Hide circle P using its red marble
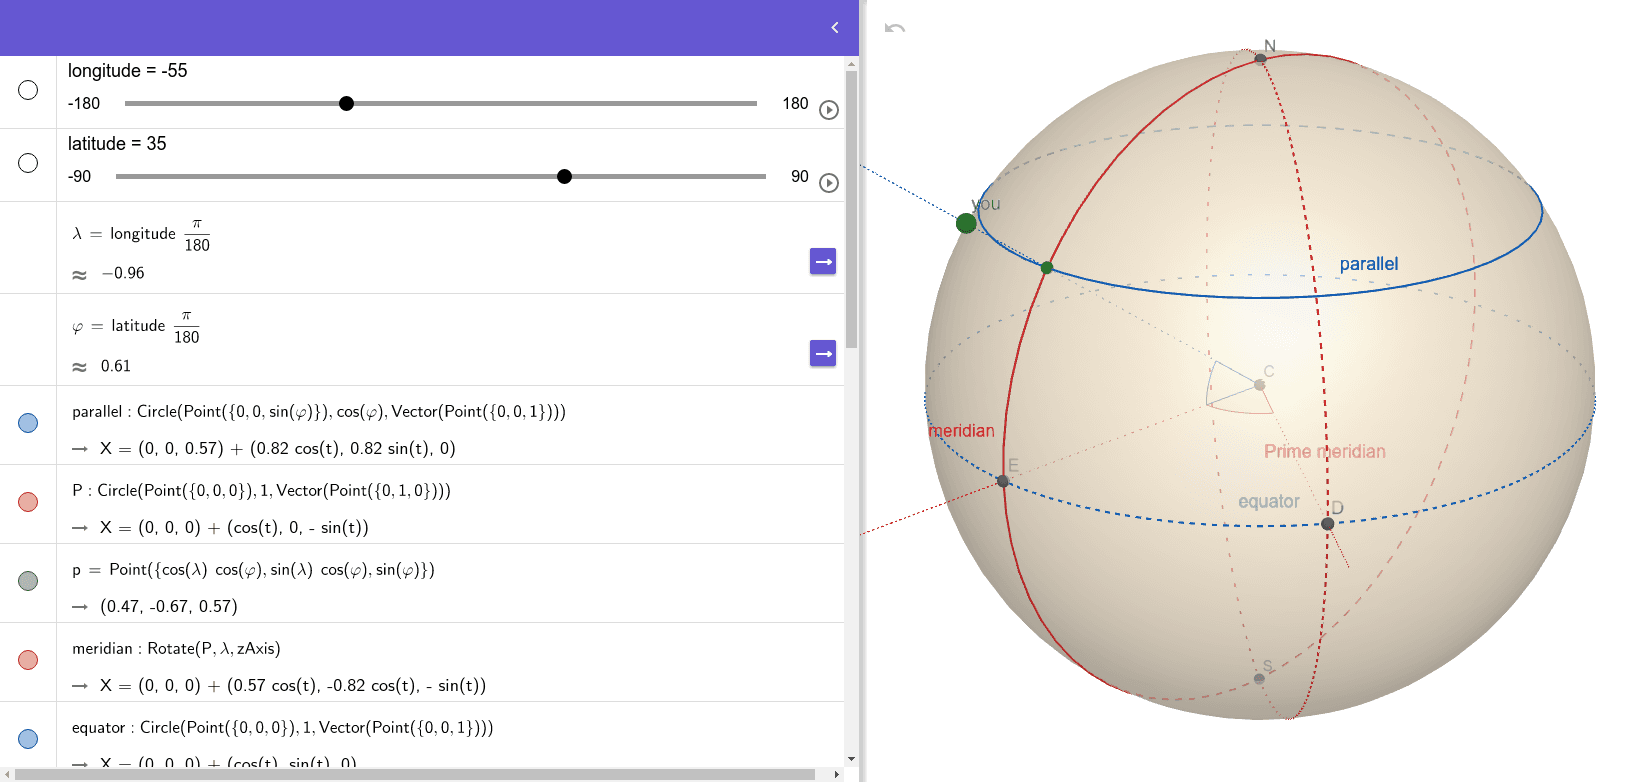This screenshot has width=1640, height=784. 28,502
